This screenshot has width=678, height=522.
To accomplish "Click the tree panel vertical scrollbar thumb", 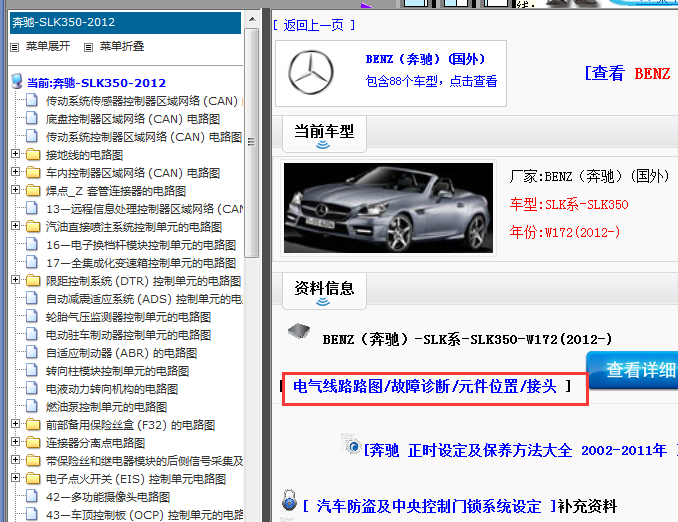I will pos(252,142).
